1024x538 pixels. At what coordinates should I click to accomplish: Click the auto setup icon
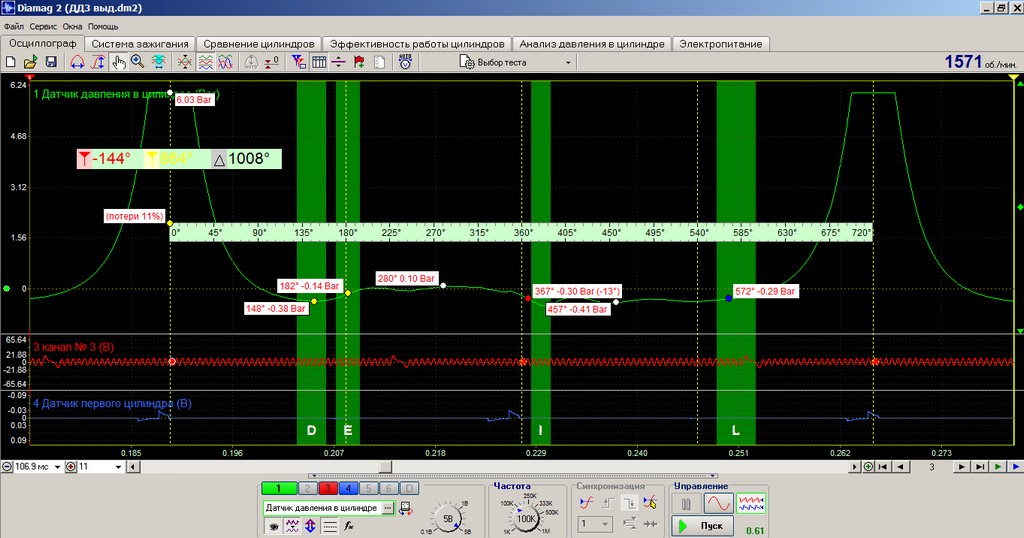(406, 62)
